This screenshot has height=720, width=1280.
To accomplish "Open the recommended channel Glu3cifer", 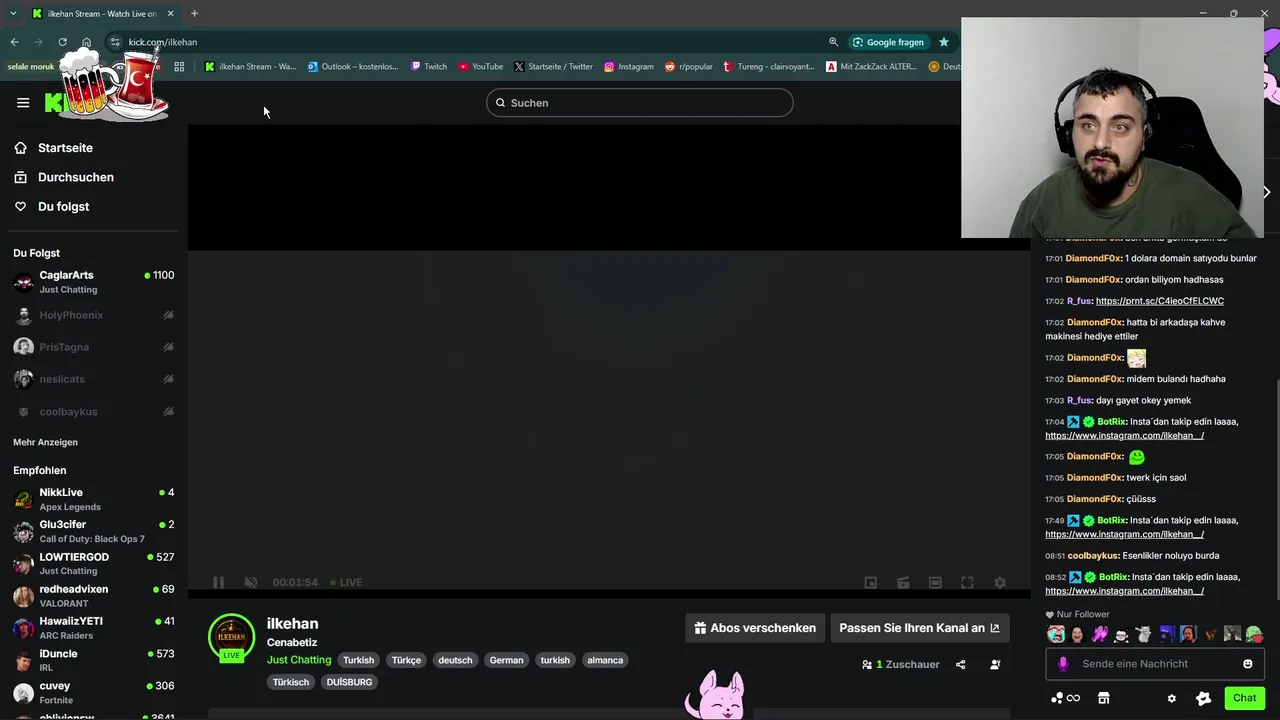I will click(x=94, y=531).
